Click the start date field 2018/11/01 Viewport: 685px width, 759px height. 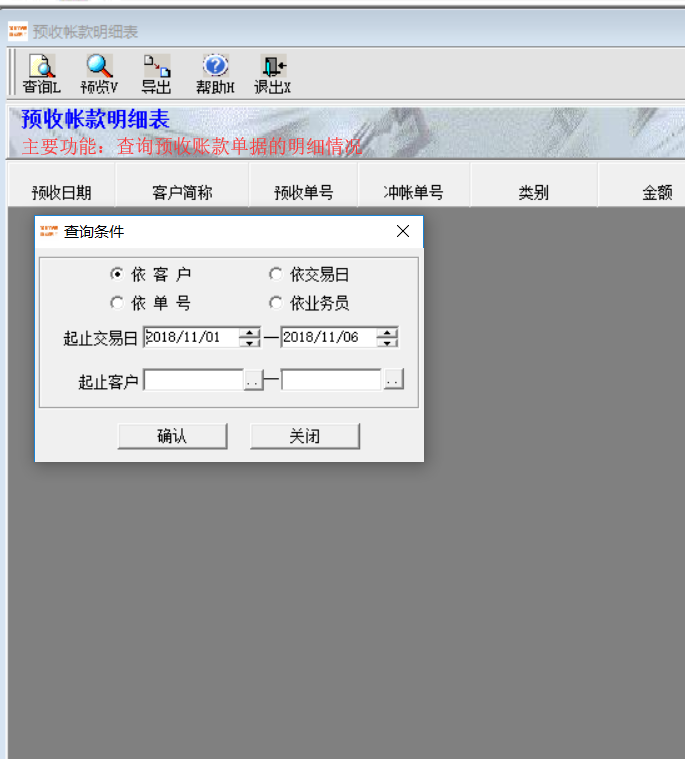coord(192,337)
